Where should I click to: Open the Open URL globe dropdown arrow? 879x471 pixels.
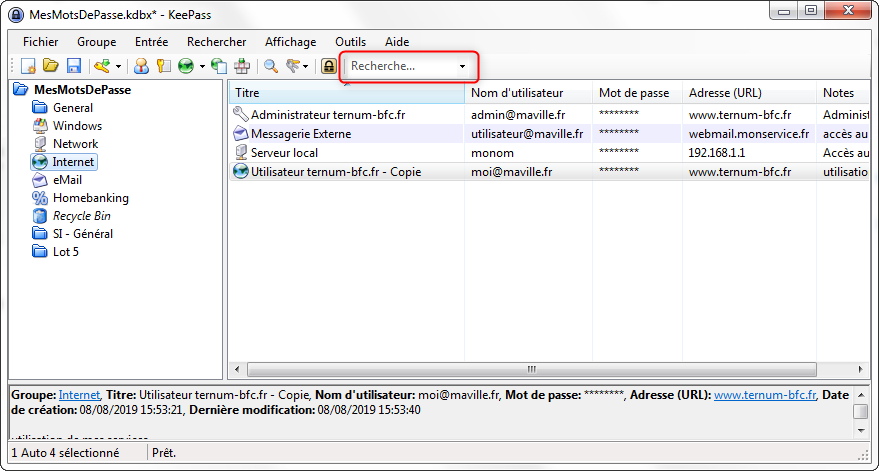[202, 67]
